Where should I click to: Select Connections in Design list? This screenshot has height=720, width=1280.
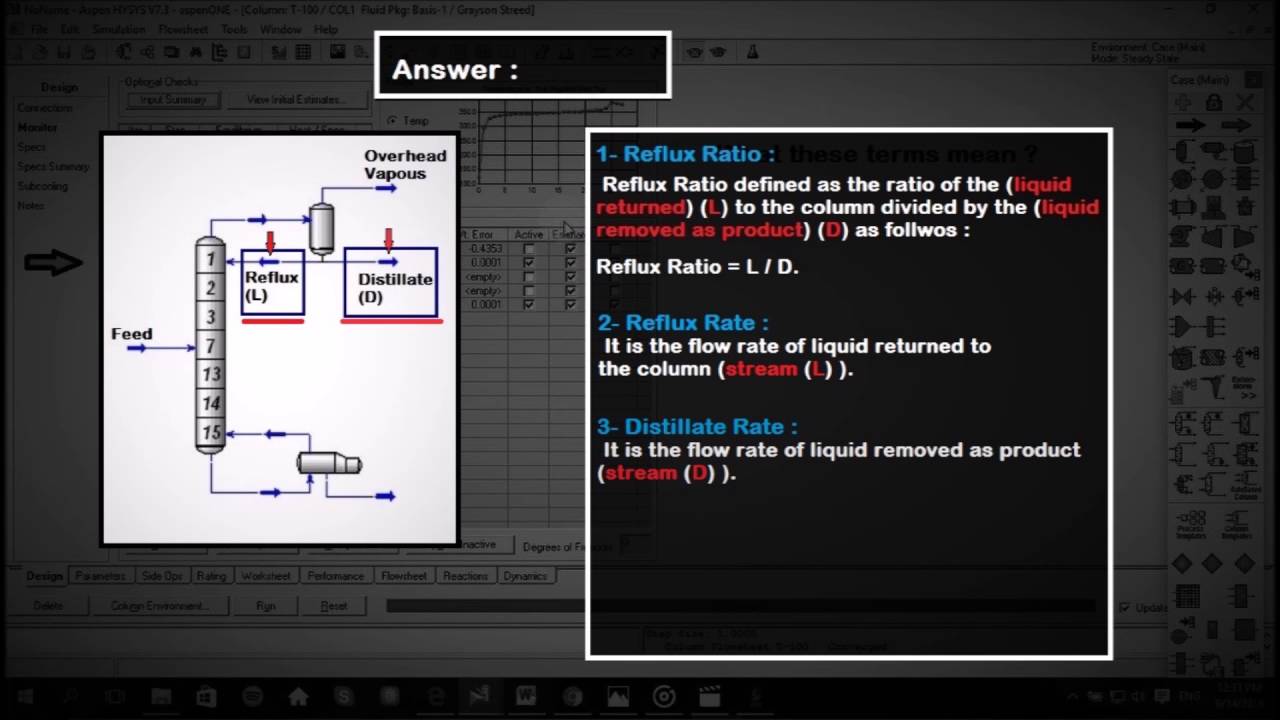point(45,108)
